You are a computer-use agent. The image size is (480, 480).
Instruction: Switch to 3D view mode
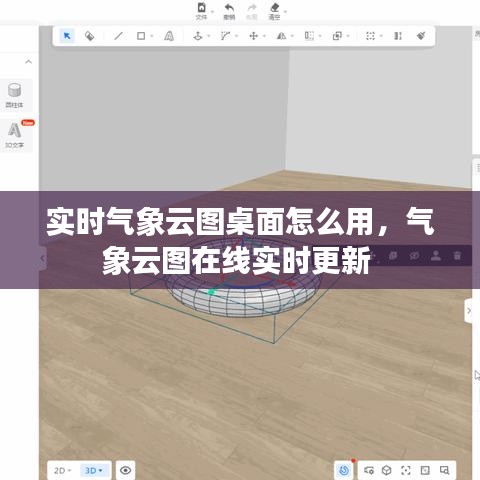[94, 471]
